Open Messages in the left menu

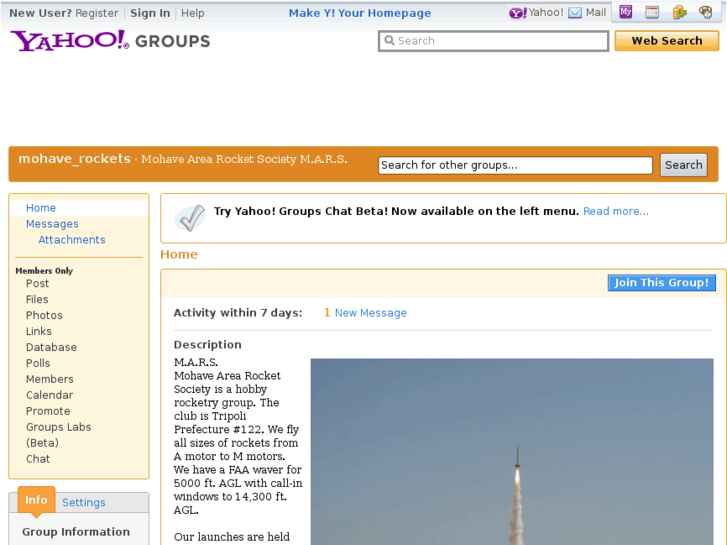click(52, 224)
